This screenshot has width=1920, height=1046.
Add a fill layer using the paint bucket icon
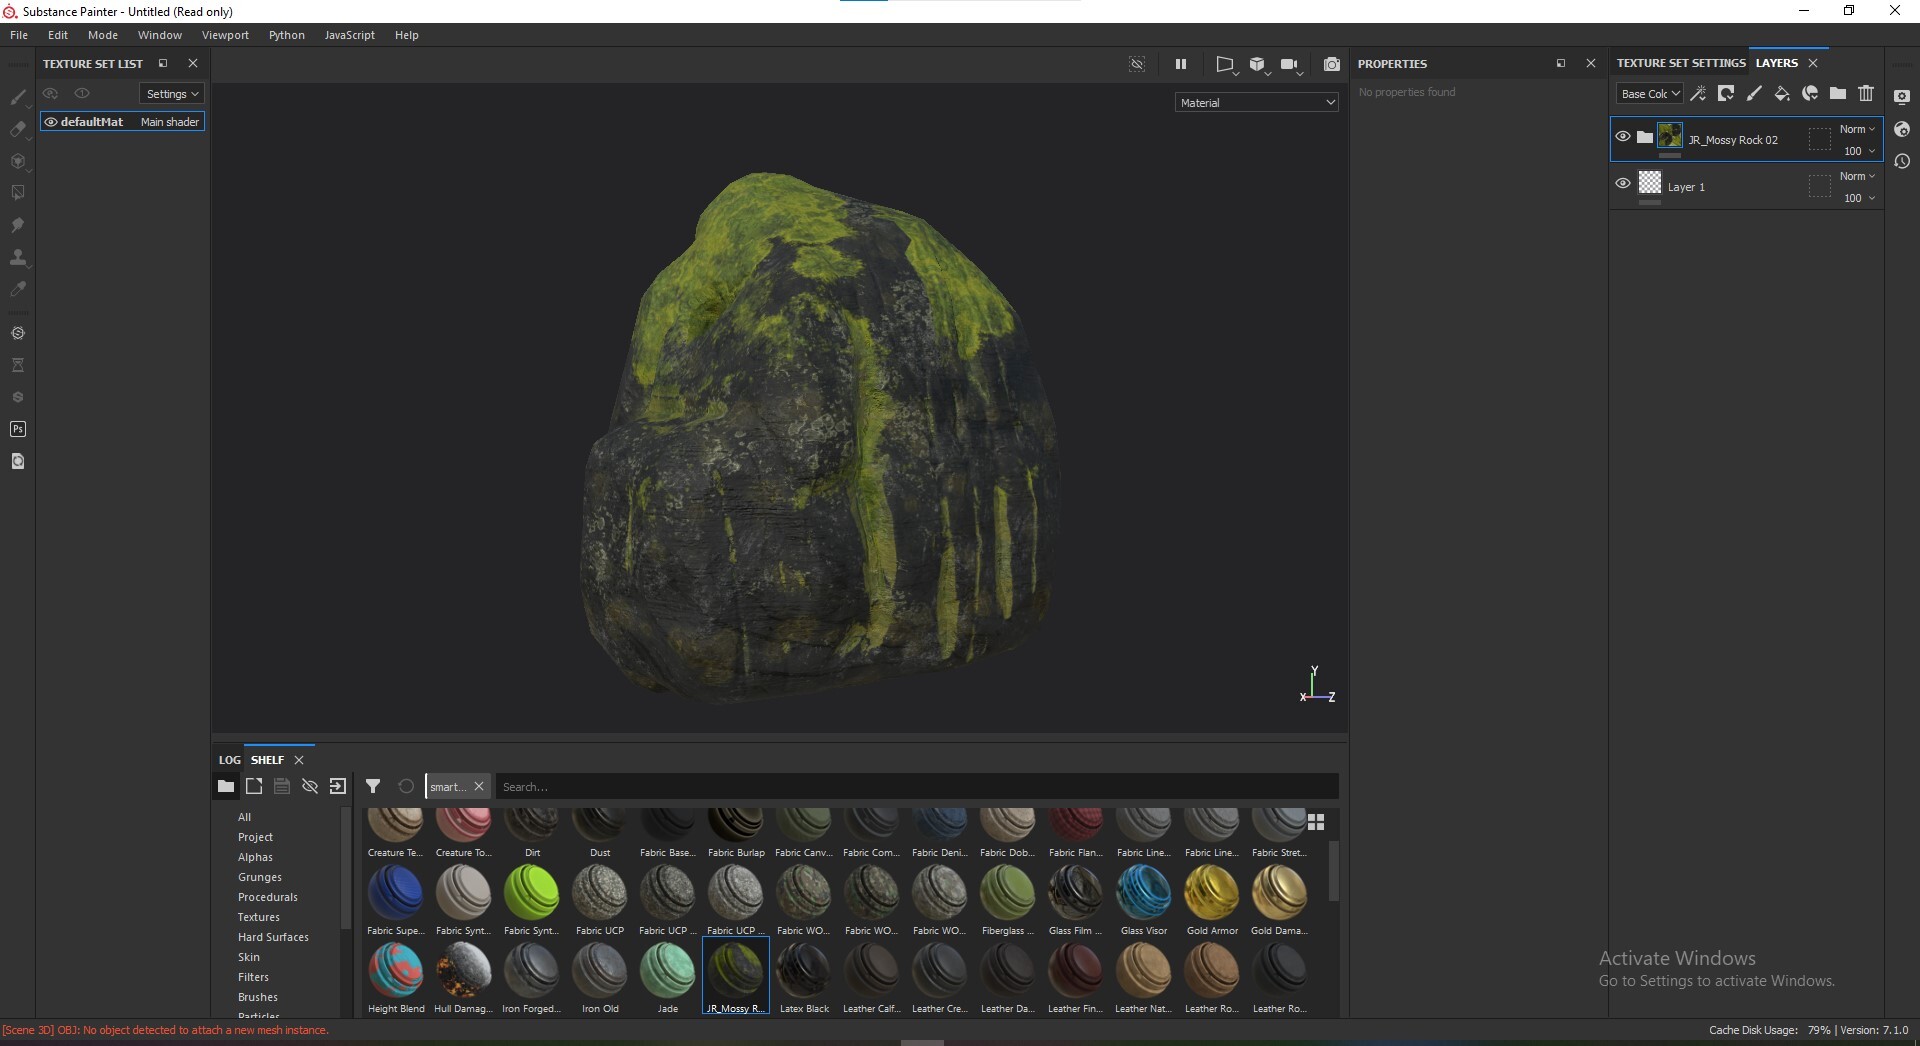[x=1781, y=93]
